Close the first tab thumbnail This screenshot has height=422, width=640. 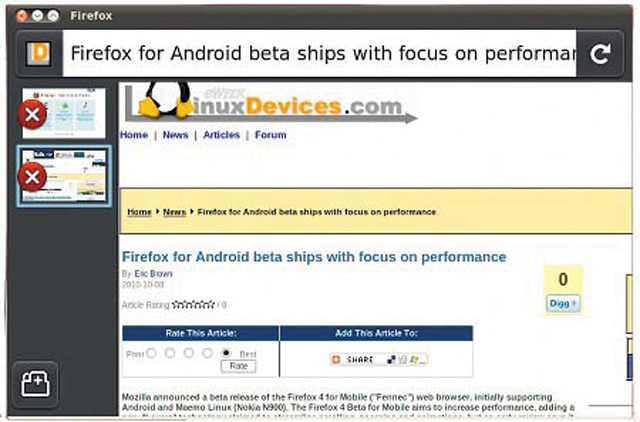tap(32, 115)
